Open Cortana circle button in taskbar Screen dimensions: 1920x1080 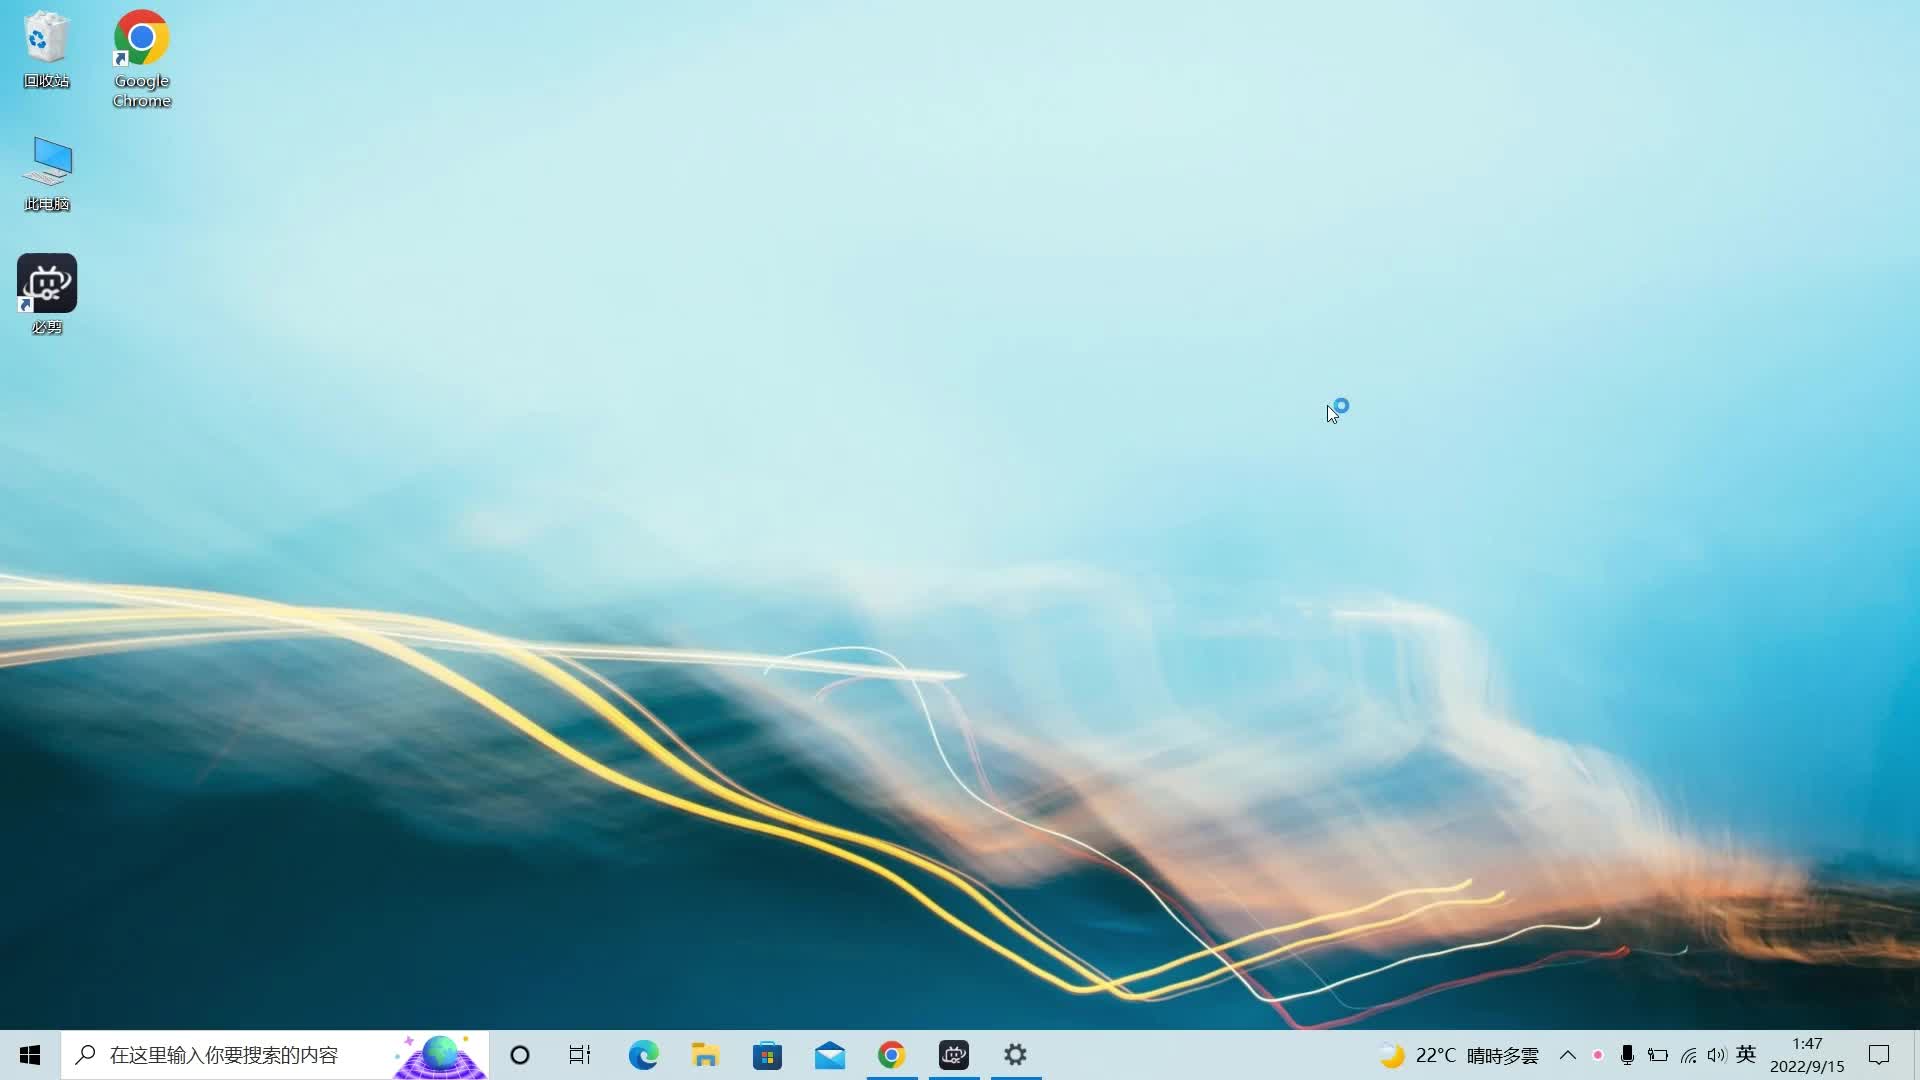[520, 1055]
